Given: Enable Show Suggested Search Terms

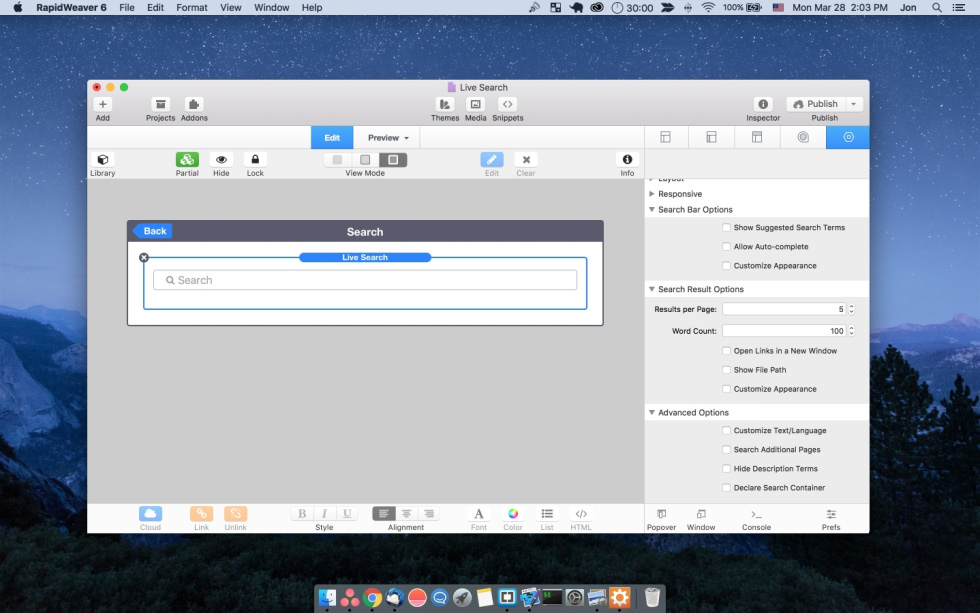Looking at the screenshot, I should (x=726, y=227).
